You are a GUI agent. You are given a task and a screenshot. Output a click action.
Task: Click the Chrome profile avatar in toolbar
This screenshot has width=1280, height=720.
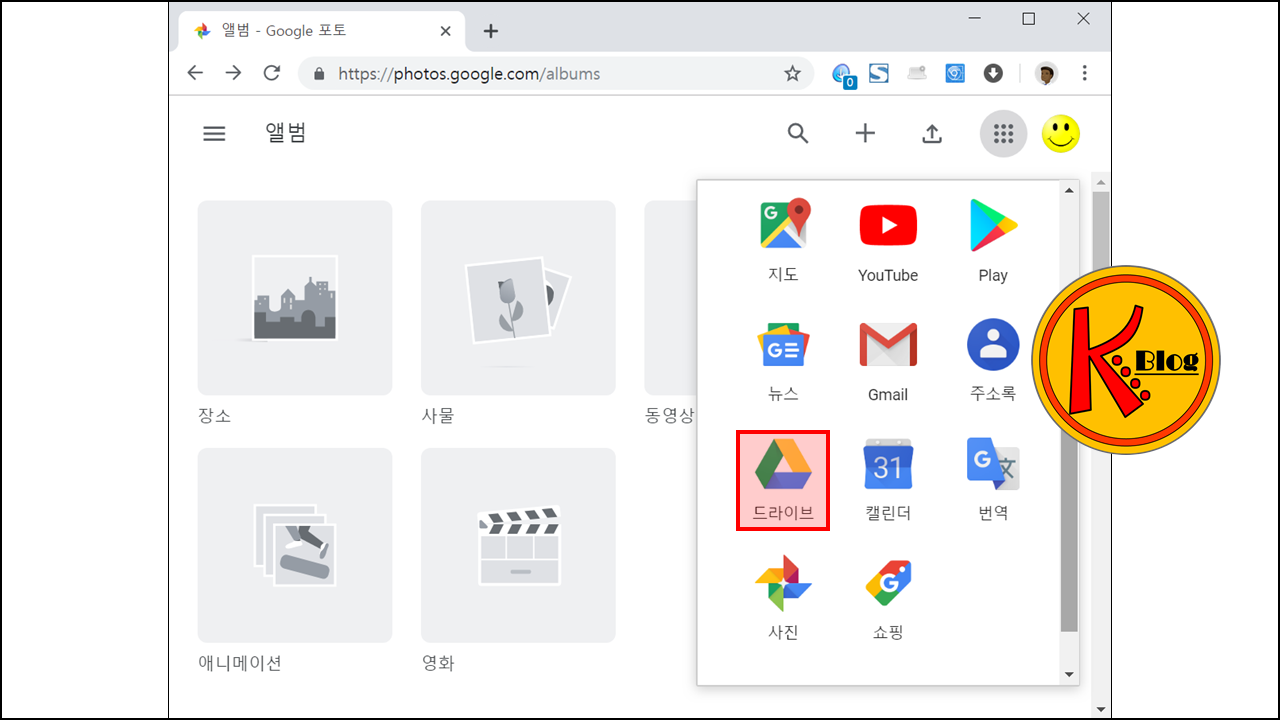tap(1047, 73)
